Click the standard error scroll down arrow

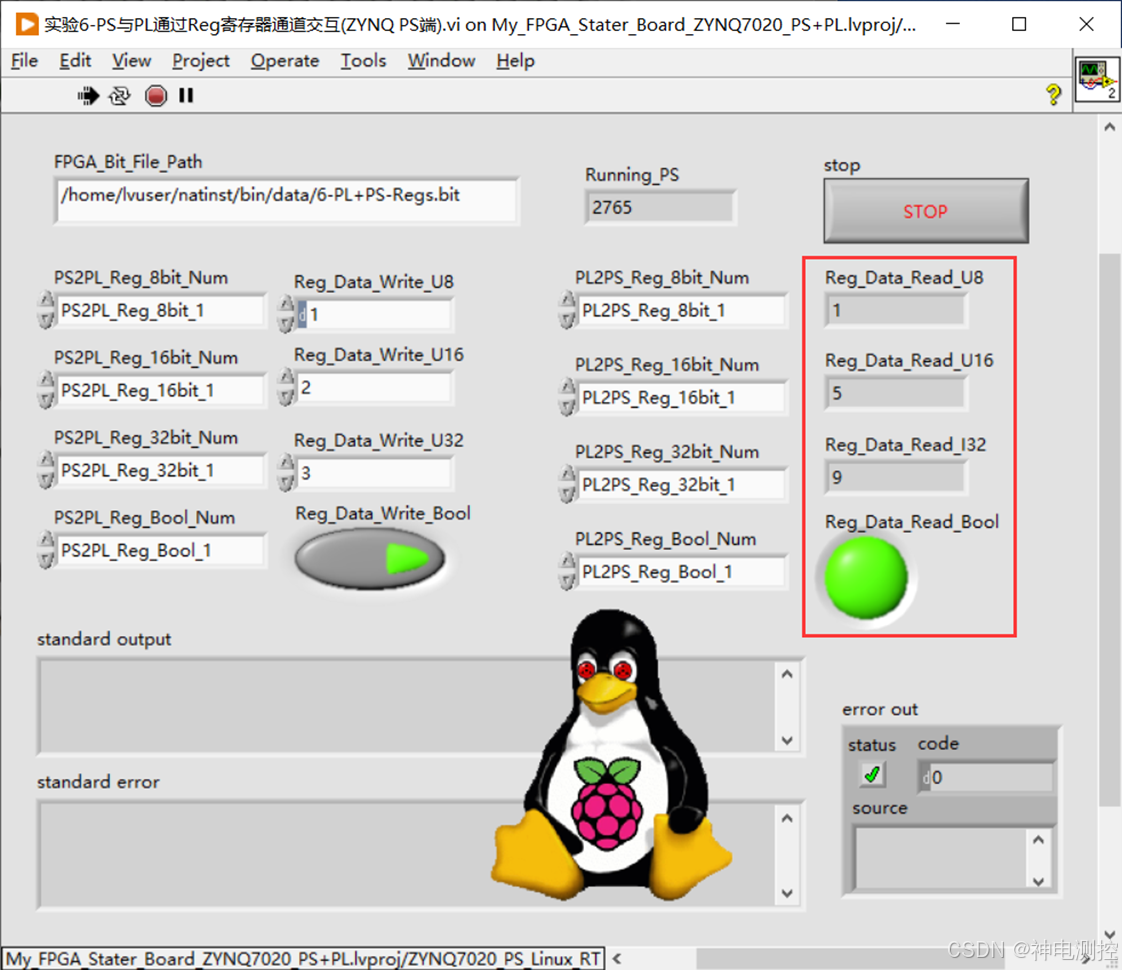787,893
